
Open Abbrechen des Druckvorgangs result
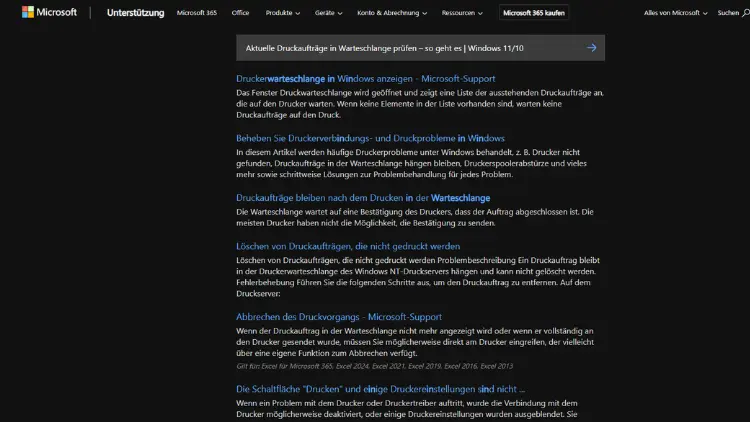click(339, 317)
